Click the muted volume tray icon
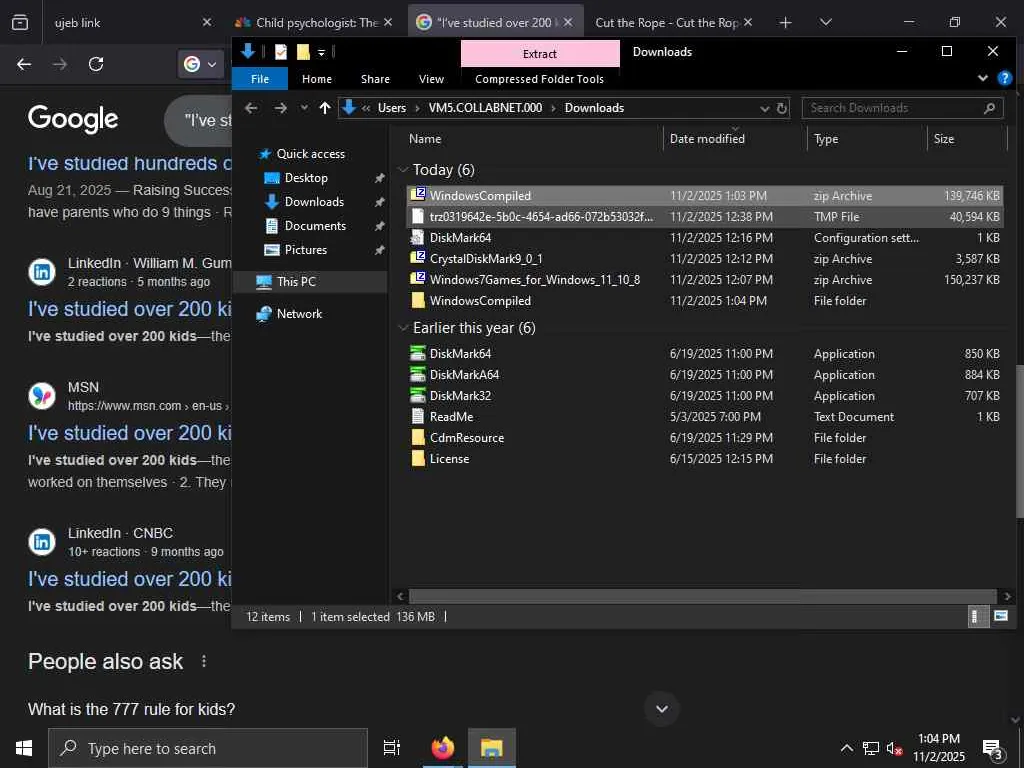This screenshot has width=1024, height=768. click(x=894, y=748)
